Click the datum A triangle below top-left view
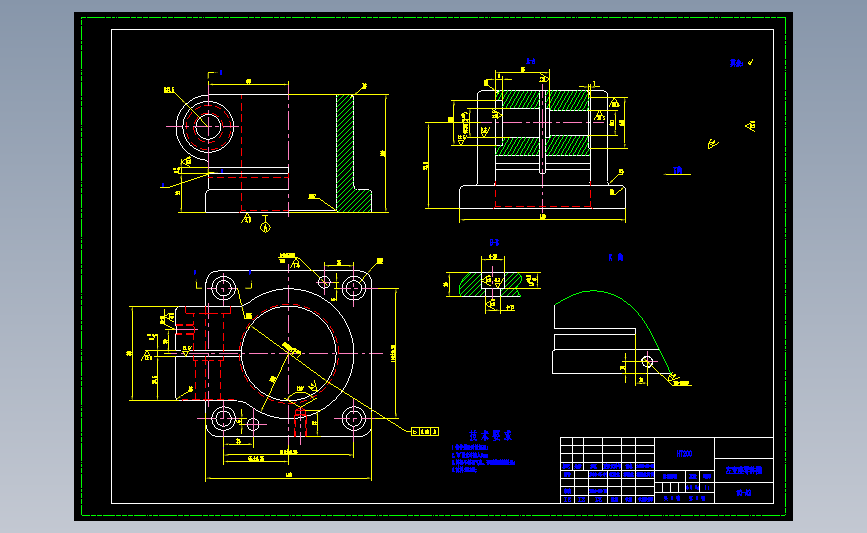This screenshot has height=533, width=867. pos(265,226)
